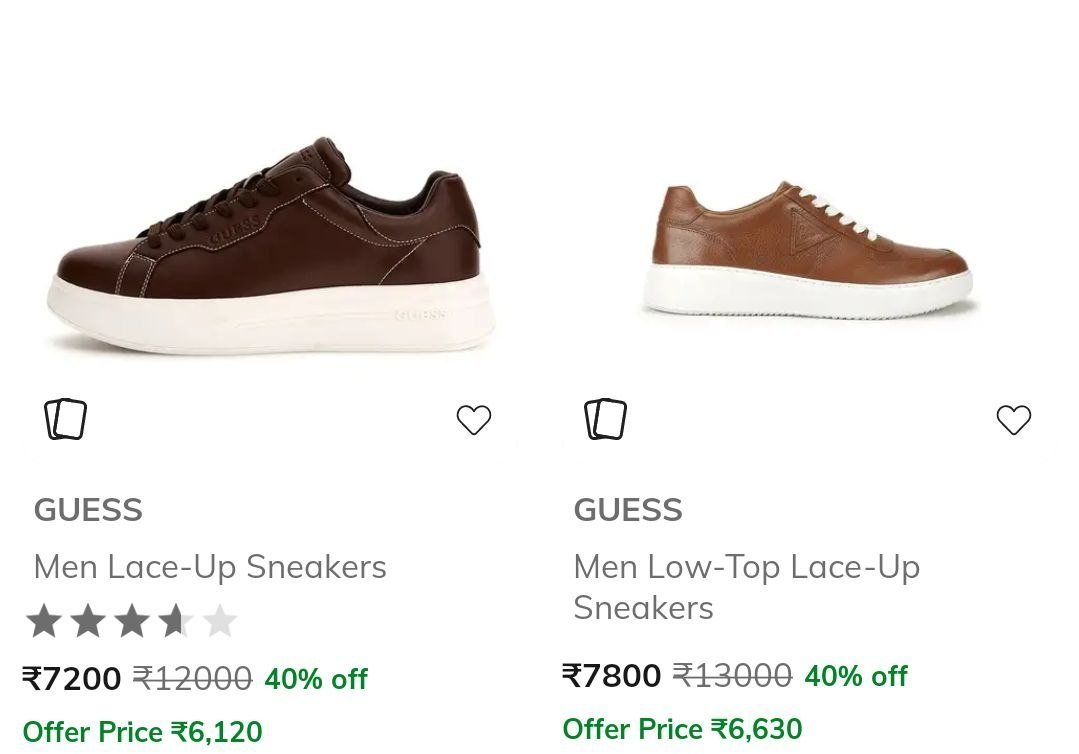
Task: Wishlist the tan Low-Top sneaker with heart
Action: pyautogui.click(x=1014, y=420)
